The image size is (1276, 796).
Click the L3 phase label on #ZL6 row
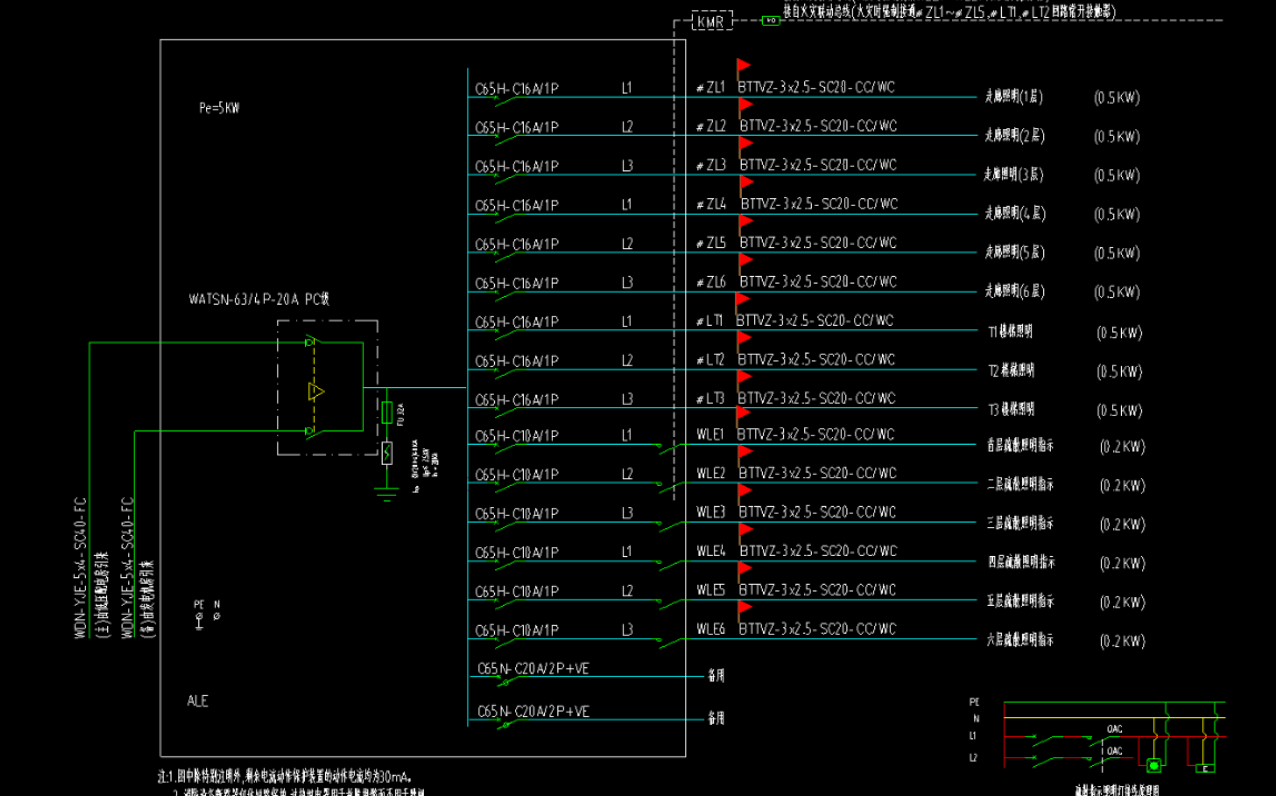[x=627, y=282]
